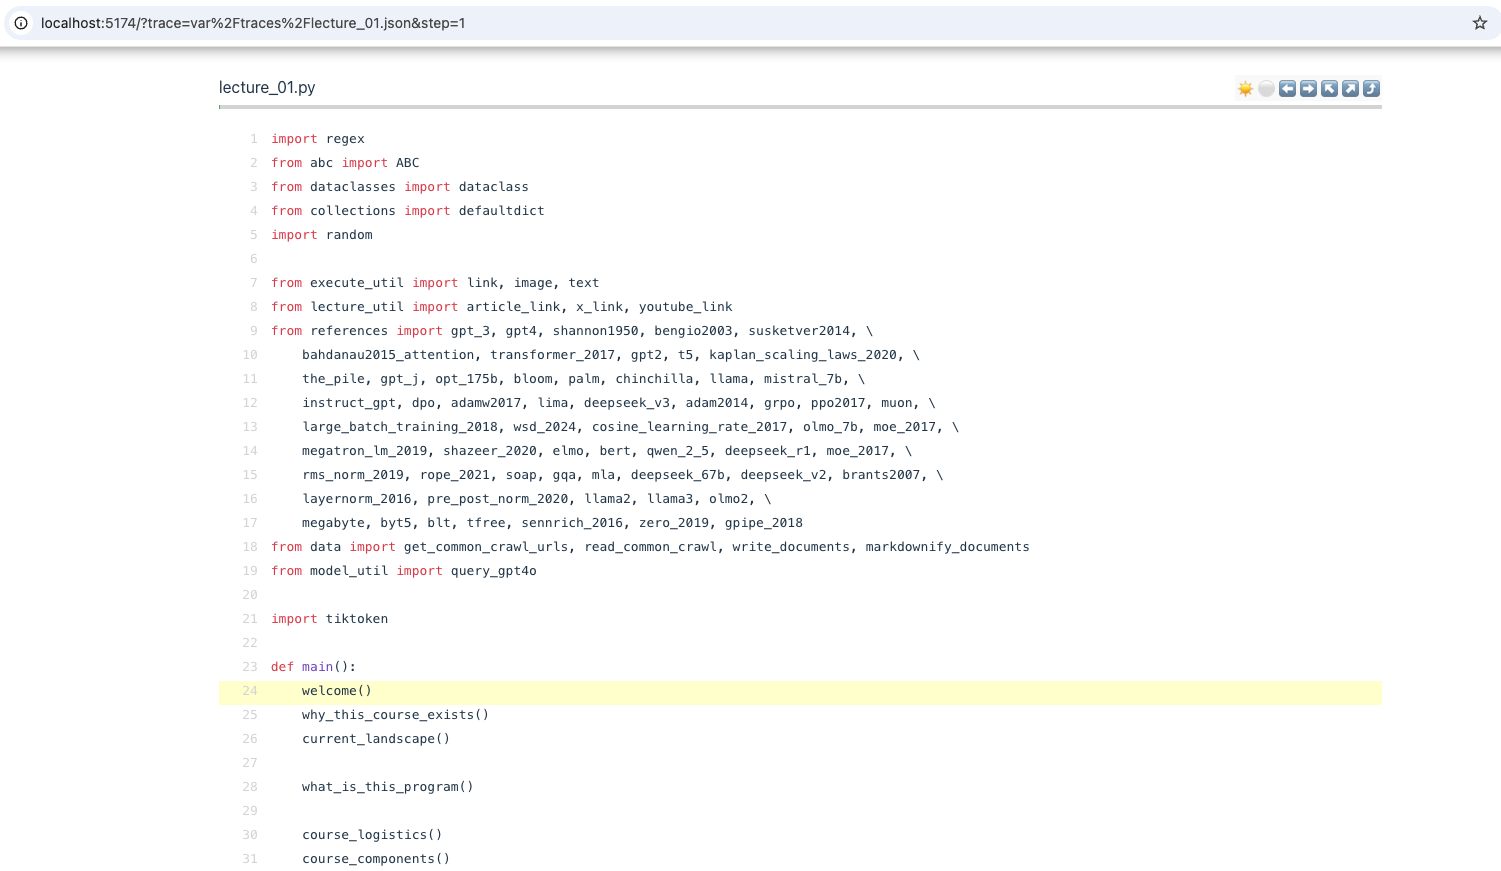Select the highlighted welcome() line
Screen dimensions: 1501x871
click(x=800, y=691)
